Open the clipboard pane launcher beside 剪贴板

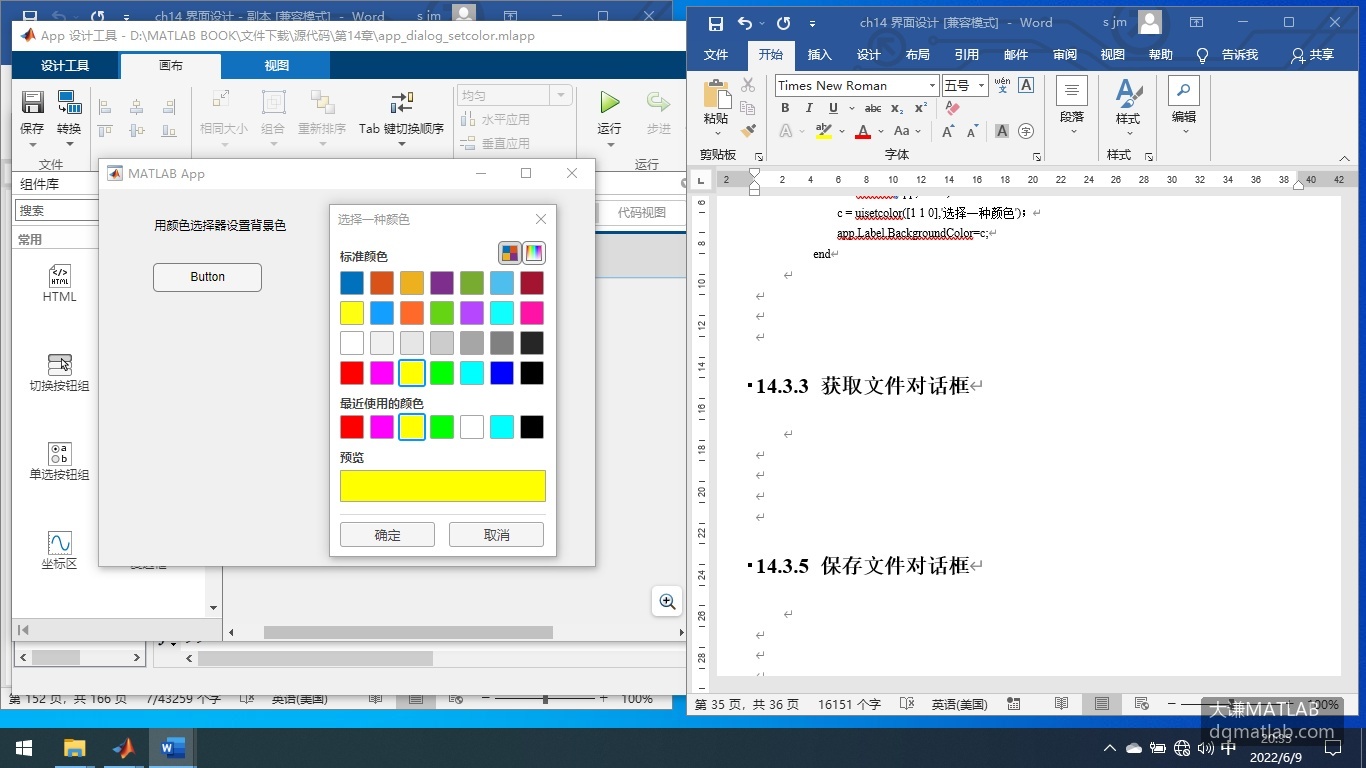[759, 156]
